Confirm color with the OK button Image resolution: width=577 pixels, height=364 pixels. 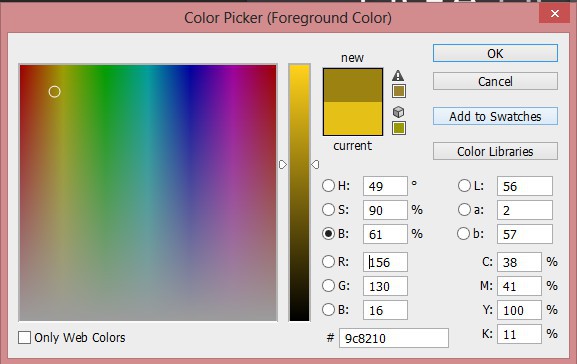[x=495, y=53]
